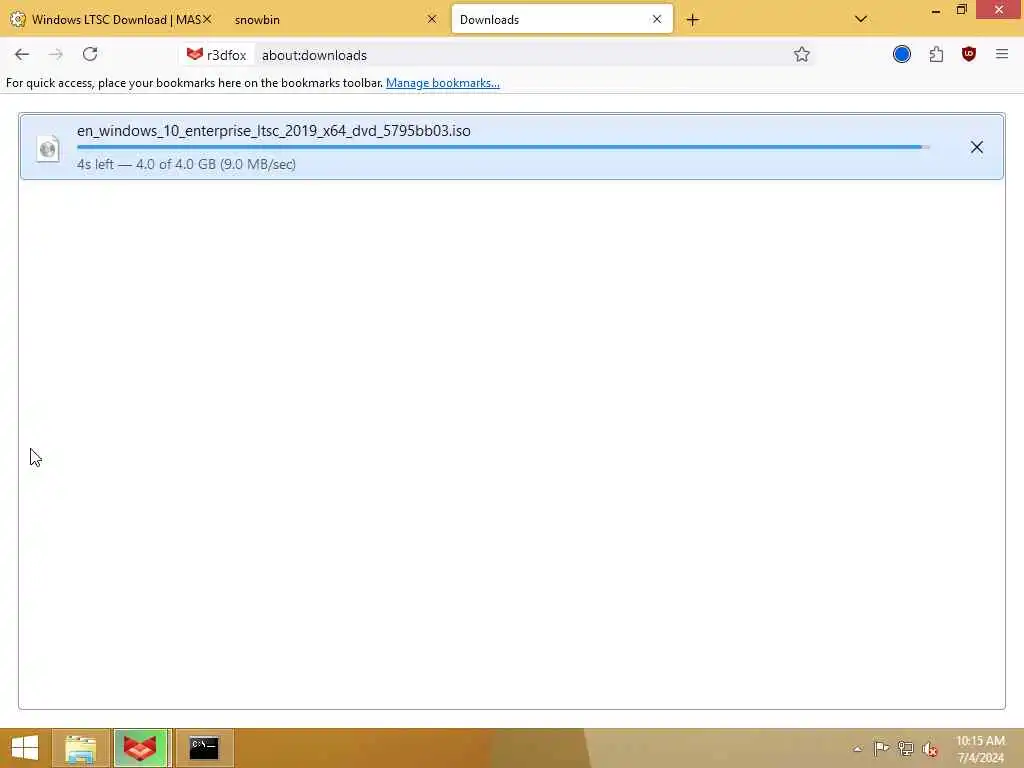Cancel the ISO download with X
The width and height of the screenshot is (1024, 768).
[976, 147]
